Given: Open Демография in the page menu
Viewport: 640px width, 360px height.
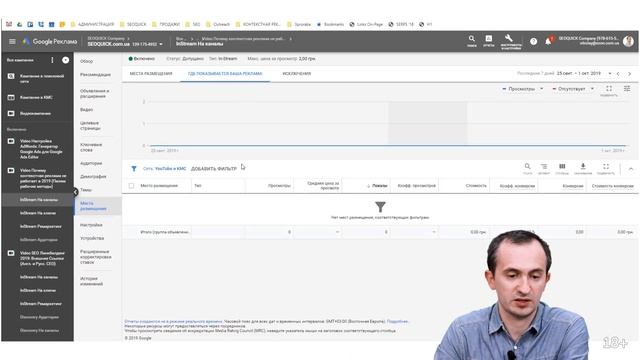Looking at the screenshot, I should tap(93, 177).
